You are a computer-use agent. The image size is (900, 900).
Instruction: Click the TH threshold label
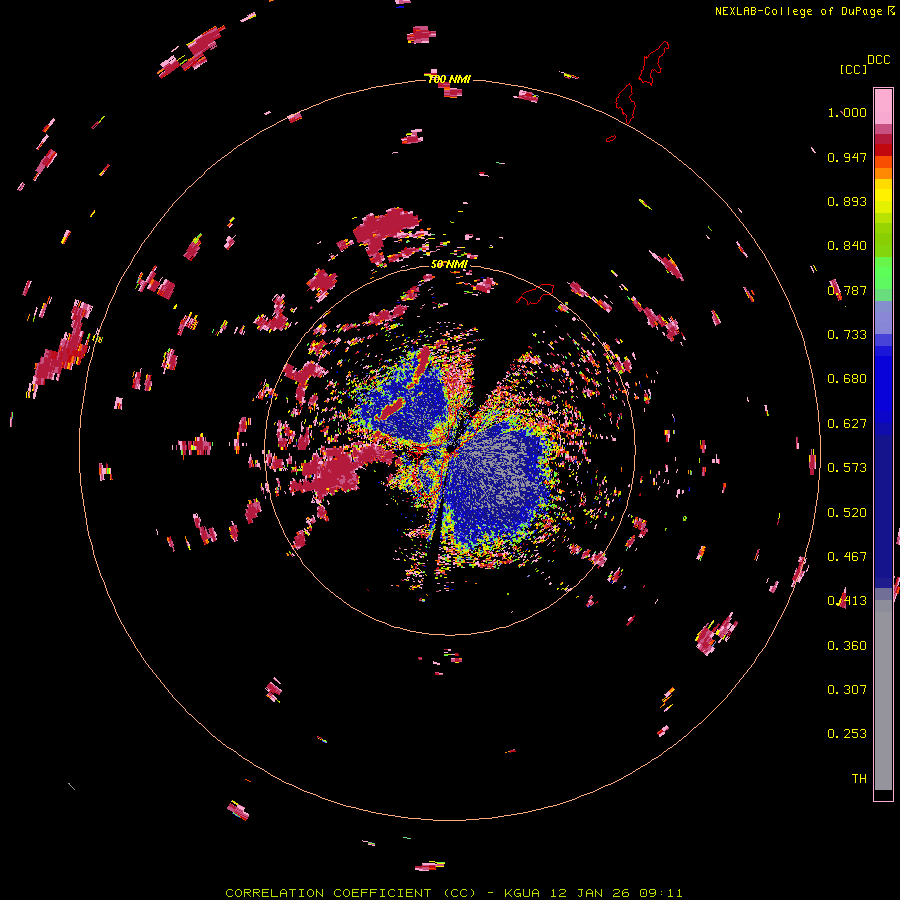(x=859, y=779)
